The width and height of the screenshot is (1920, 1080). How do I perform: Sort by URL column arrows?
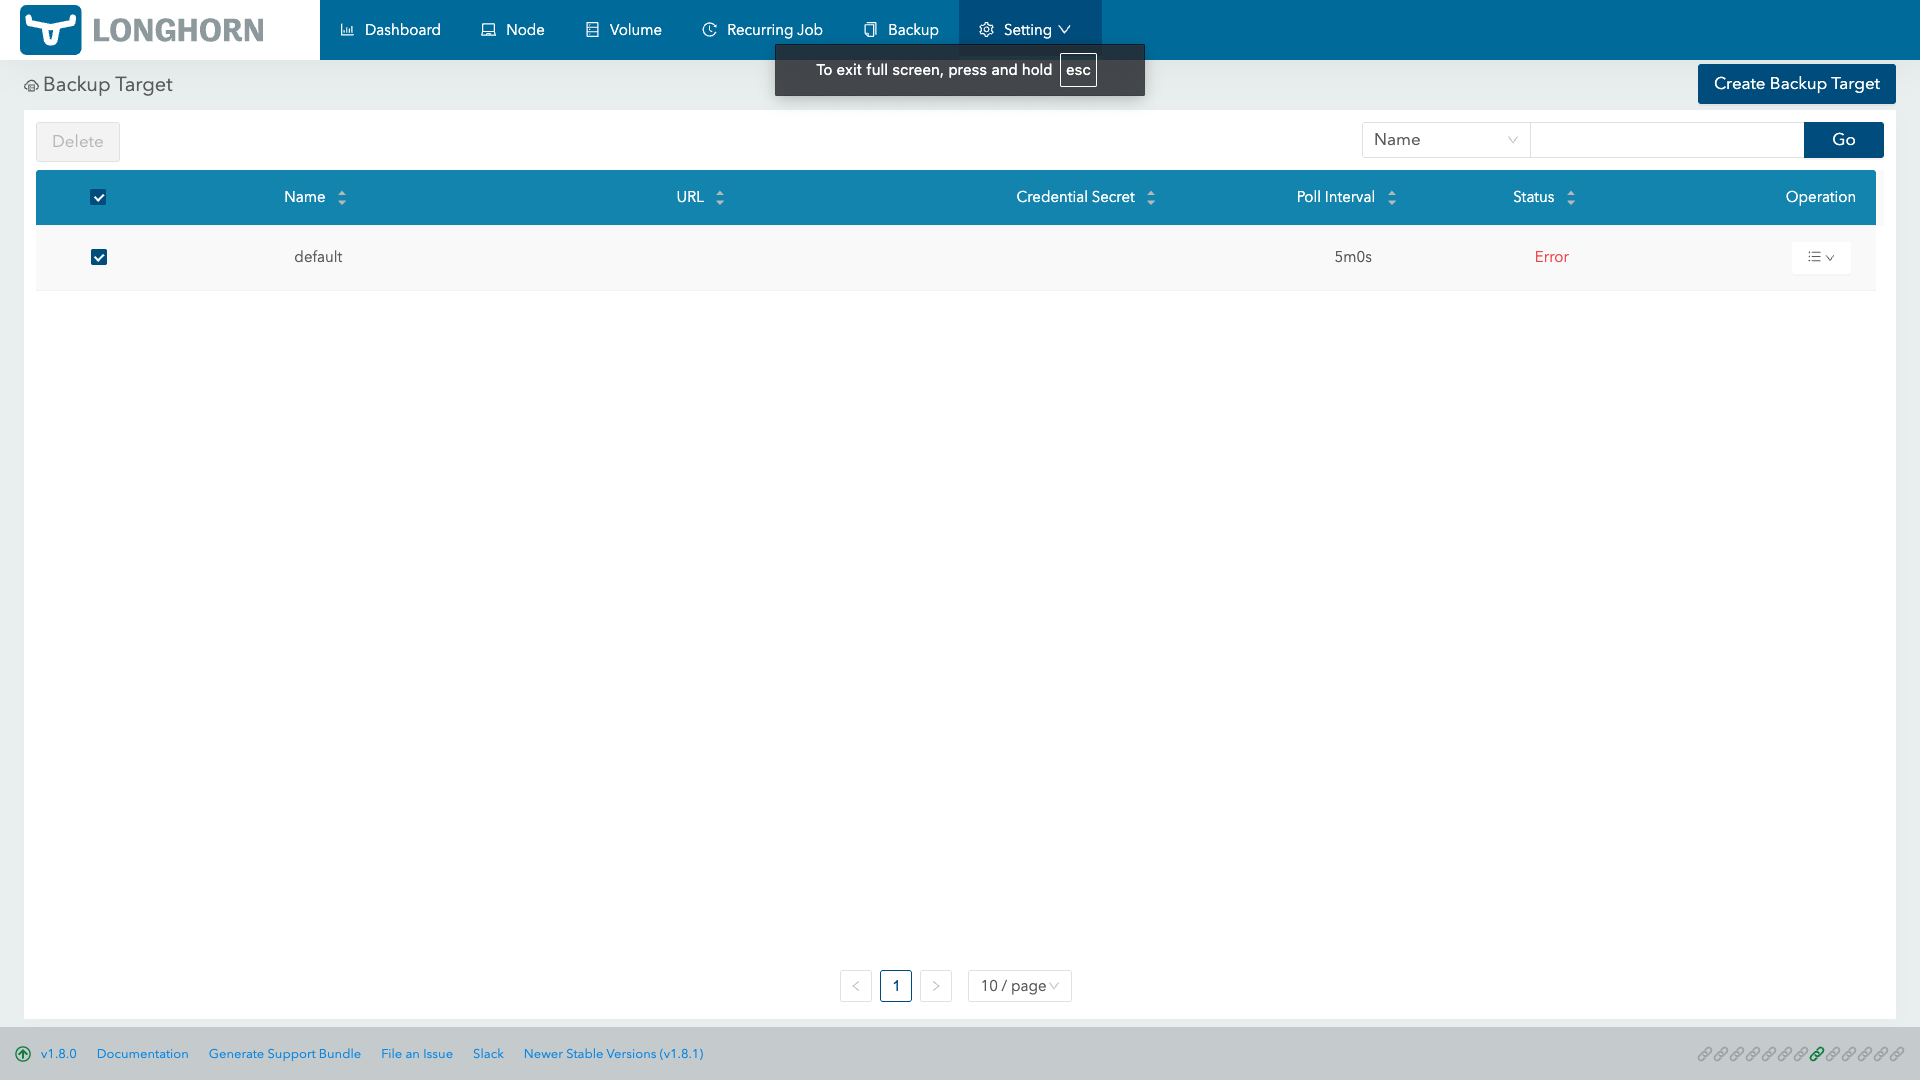pyautogui.click(x=720, y=198)
